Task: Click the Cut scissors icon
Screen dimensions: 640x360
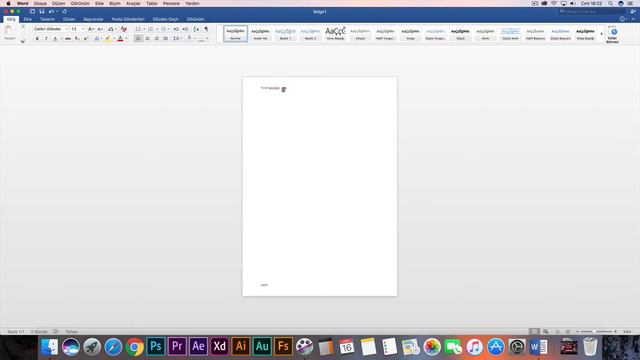Action: [x=23, y=27]
